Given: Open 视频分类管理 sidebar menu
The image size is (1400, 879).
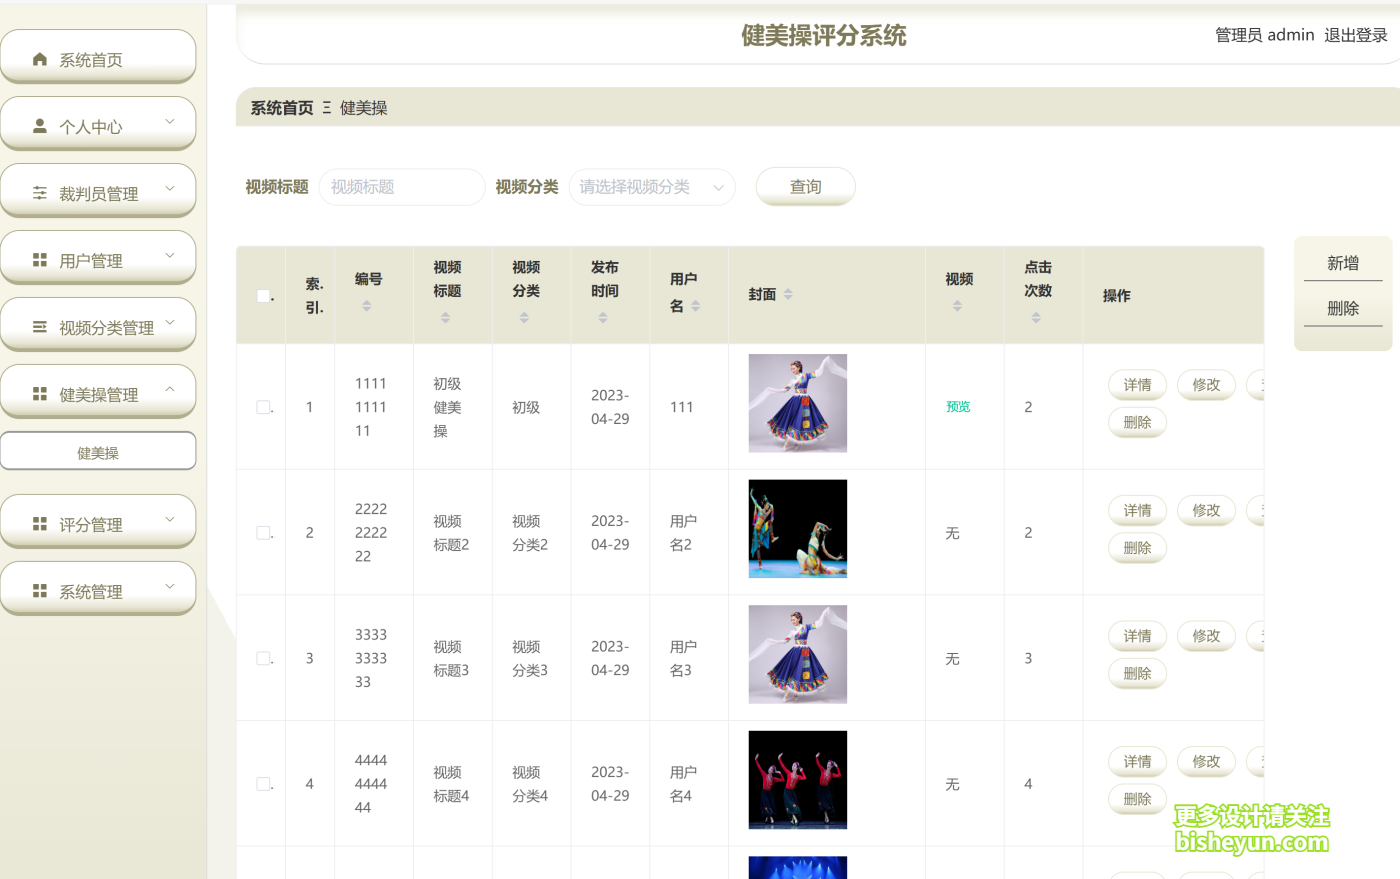Looking at the screenshot, I should pos(98,325).
